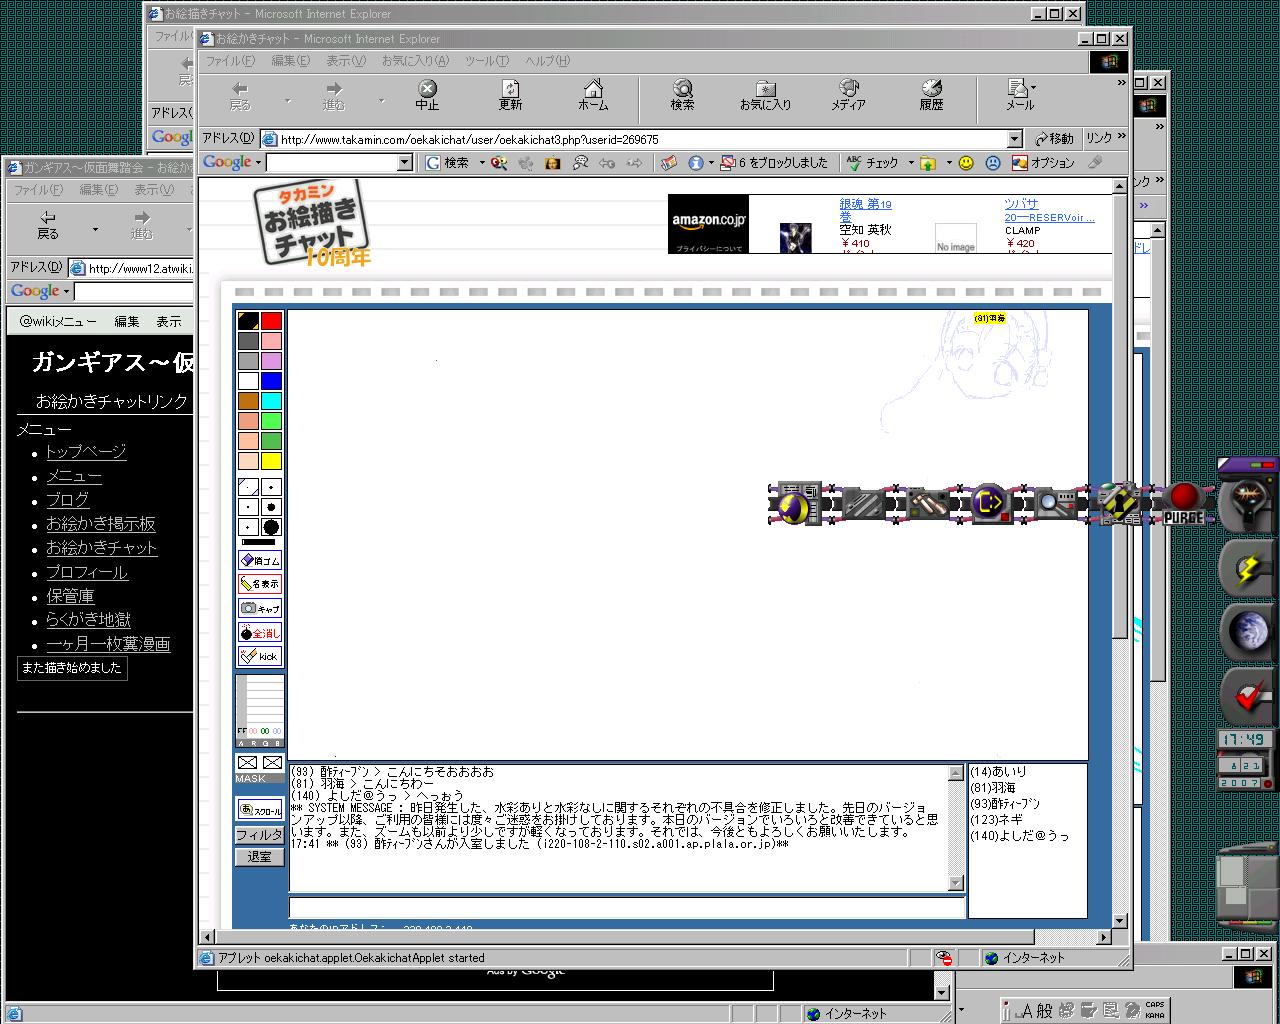Open トップページ link in wiki window
1280x1024 pixels.
click(86, 452)
